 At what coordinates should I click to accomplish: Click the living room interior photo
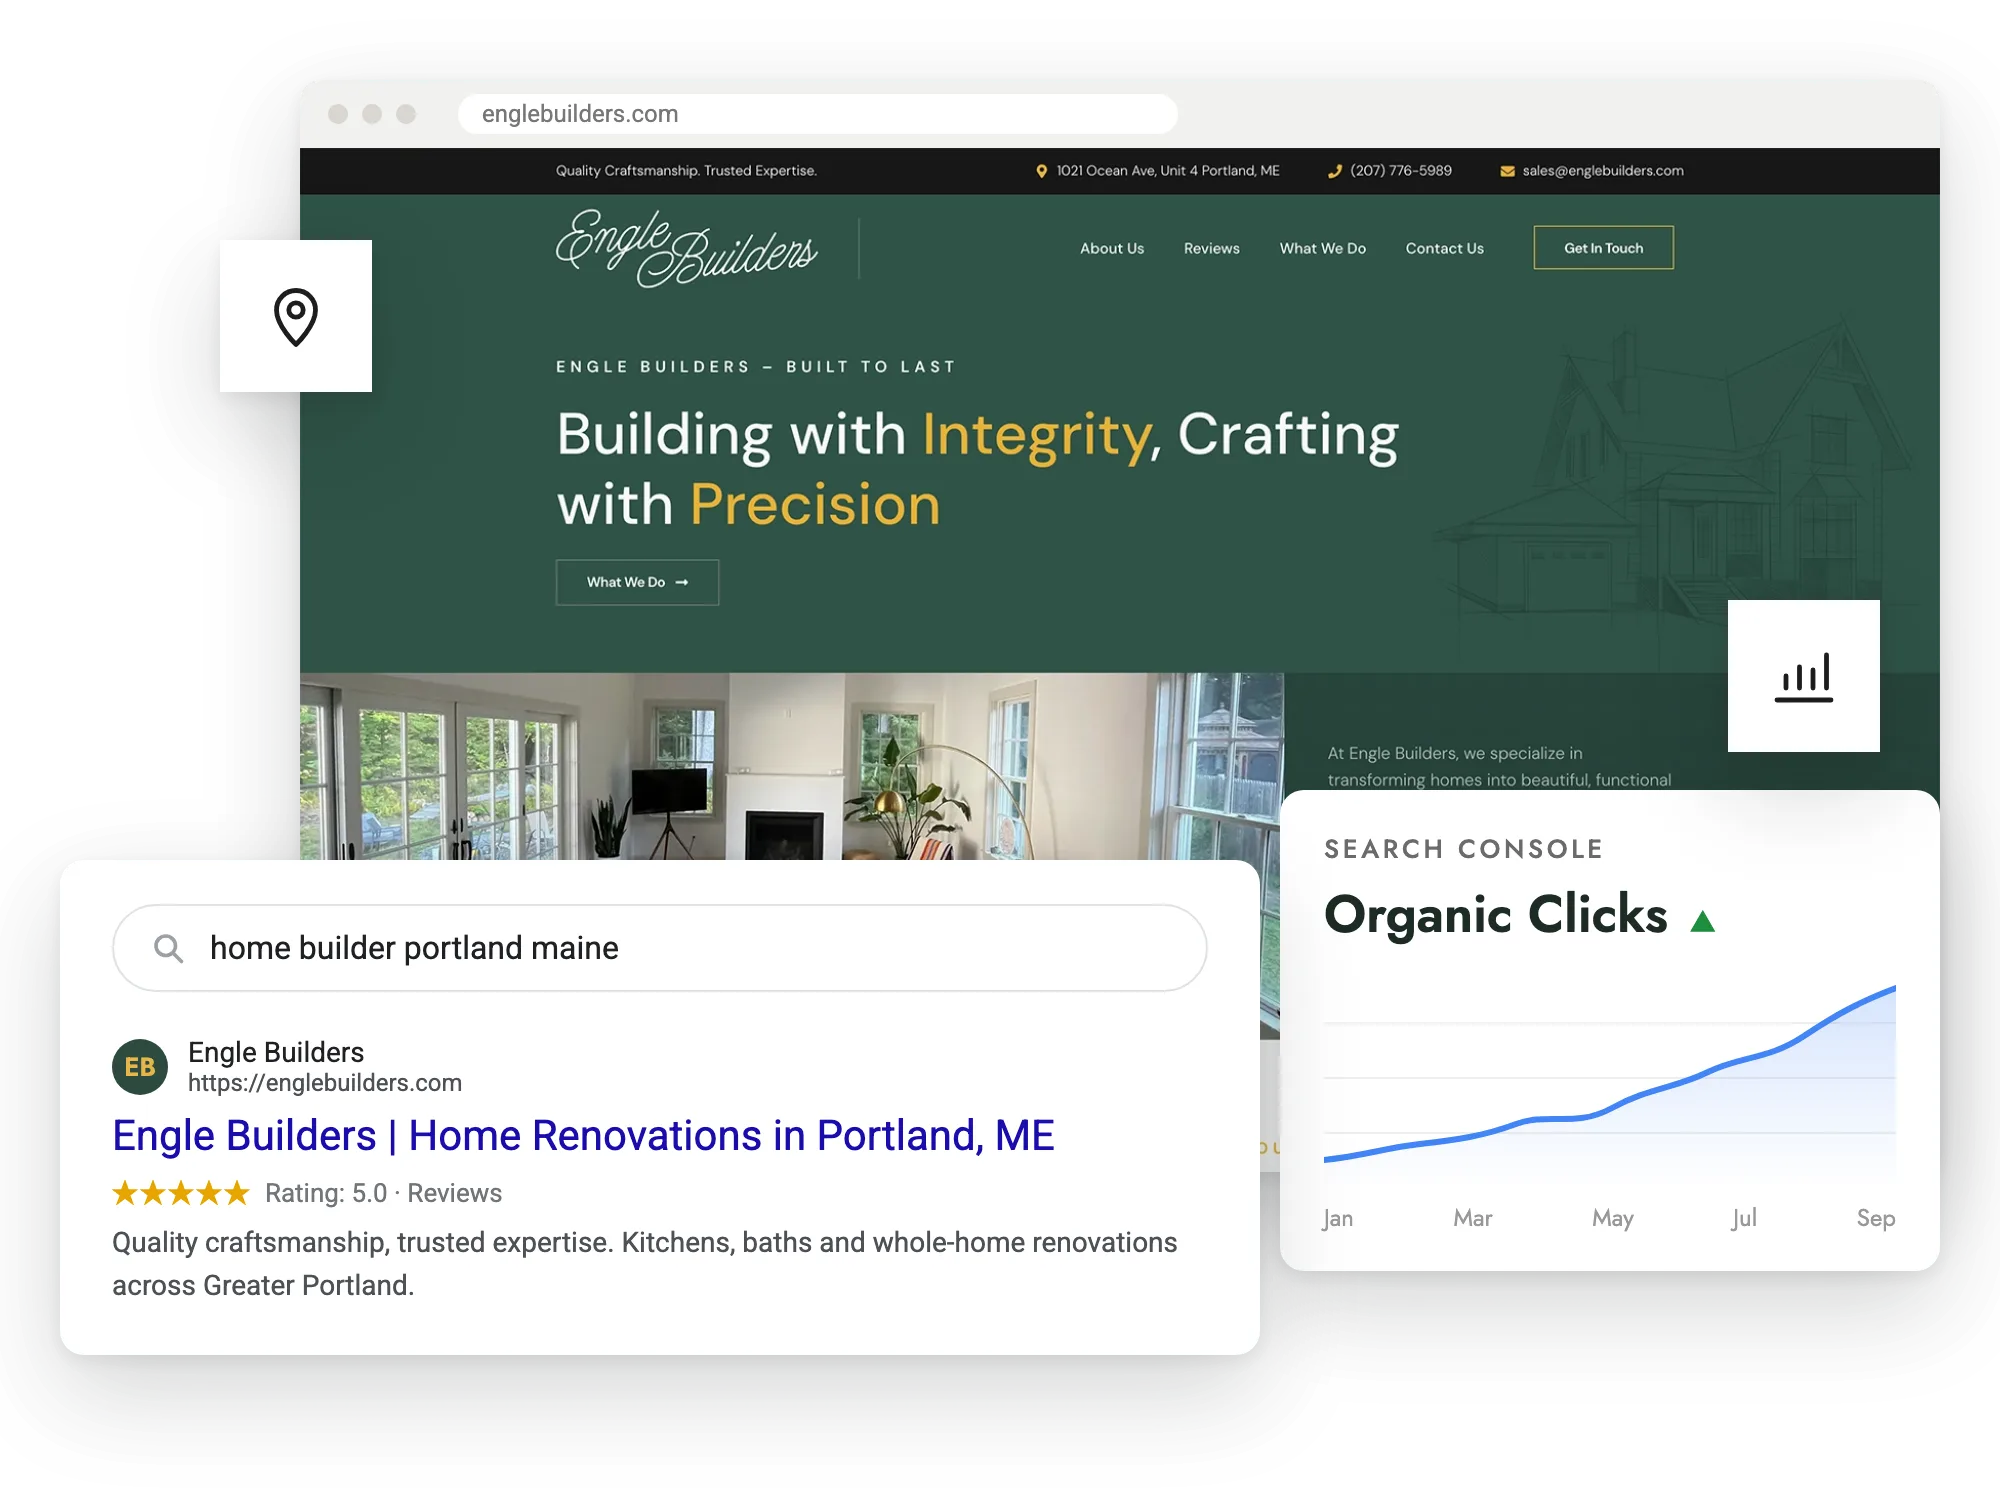[791, 766]
